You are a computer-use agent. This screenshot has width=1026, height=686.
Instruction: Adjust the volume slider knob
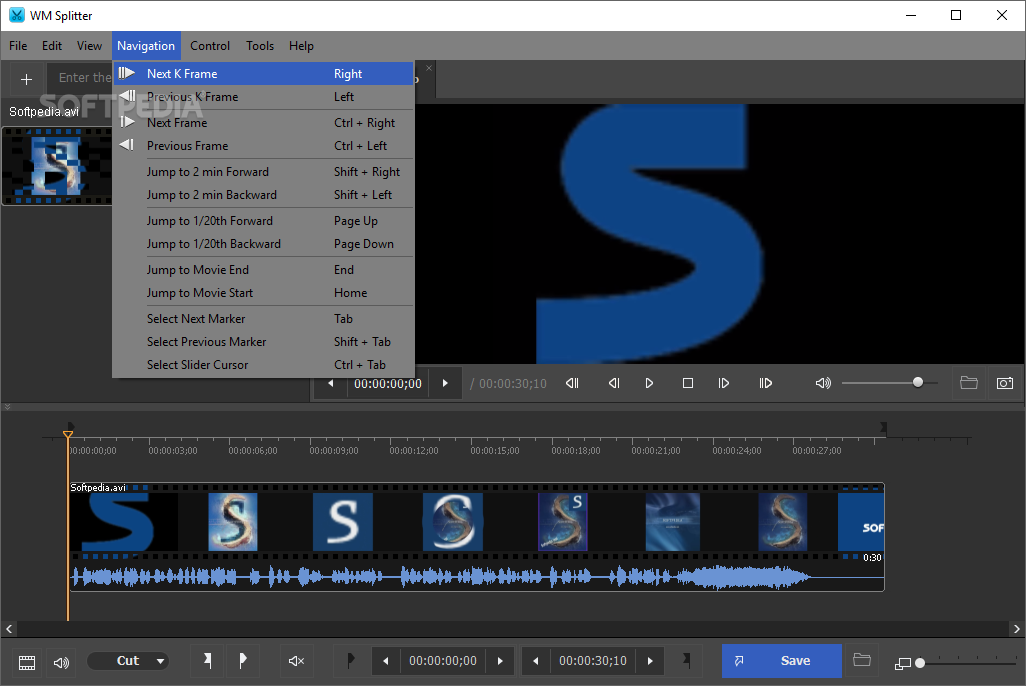(918, 382)
